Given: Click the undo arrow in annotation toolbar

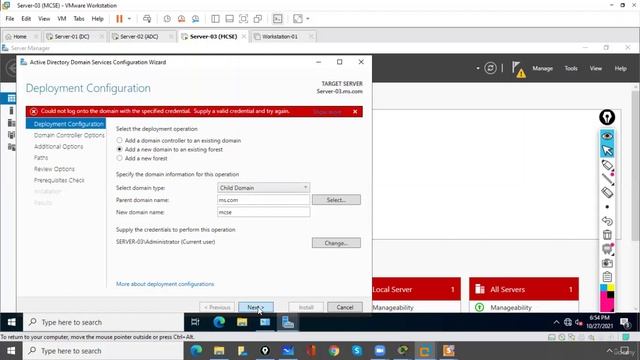Looking at the screenshot, I should [x=607, y=221].
